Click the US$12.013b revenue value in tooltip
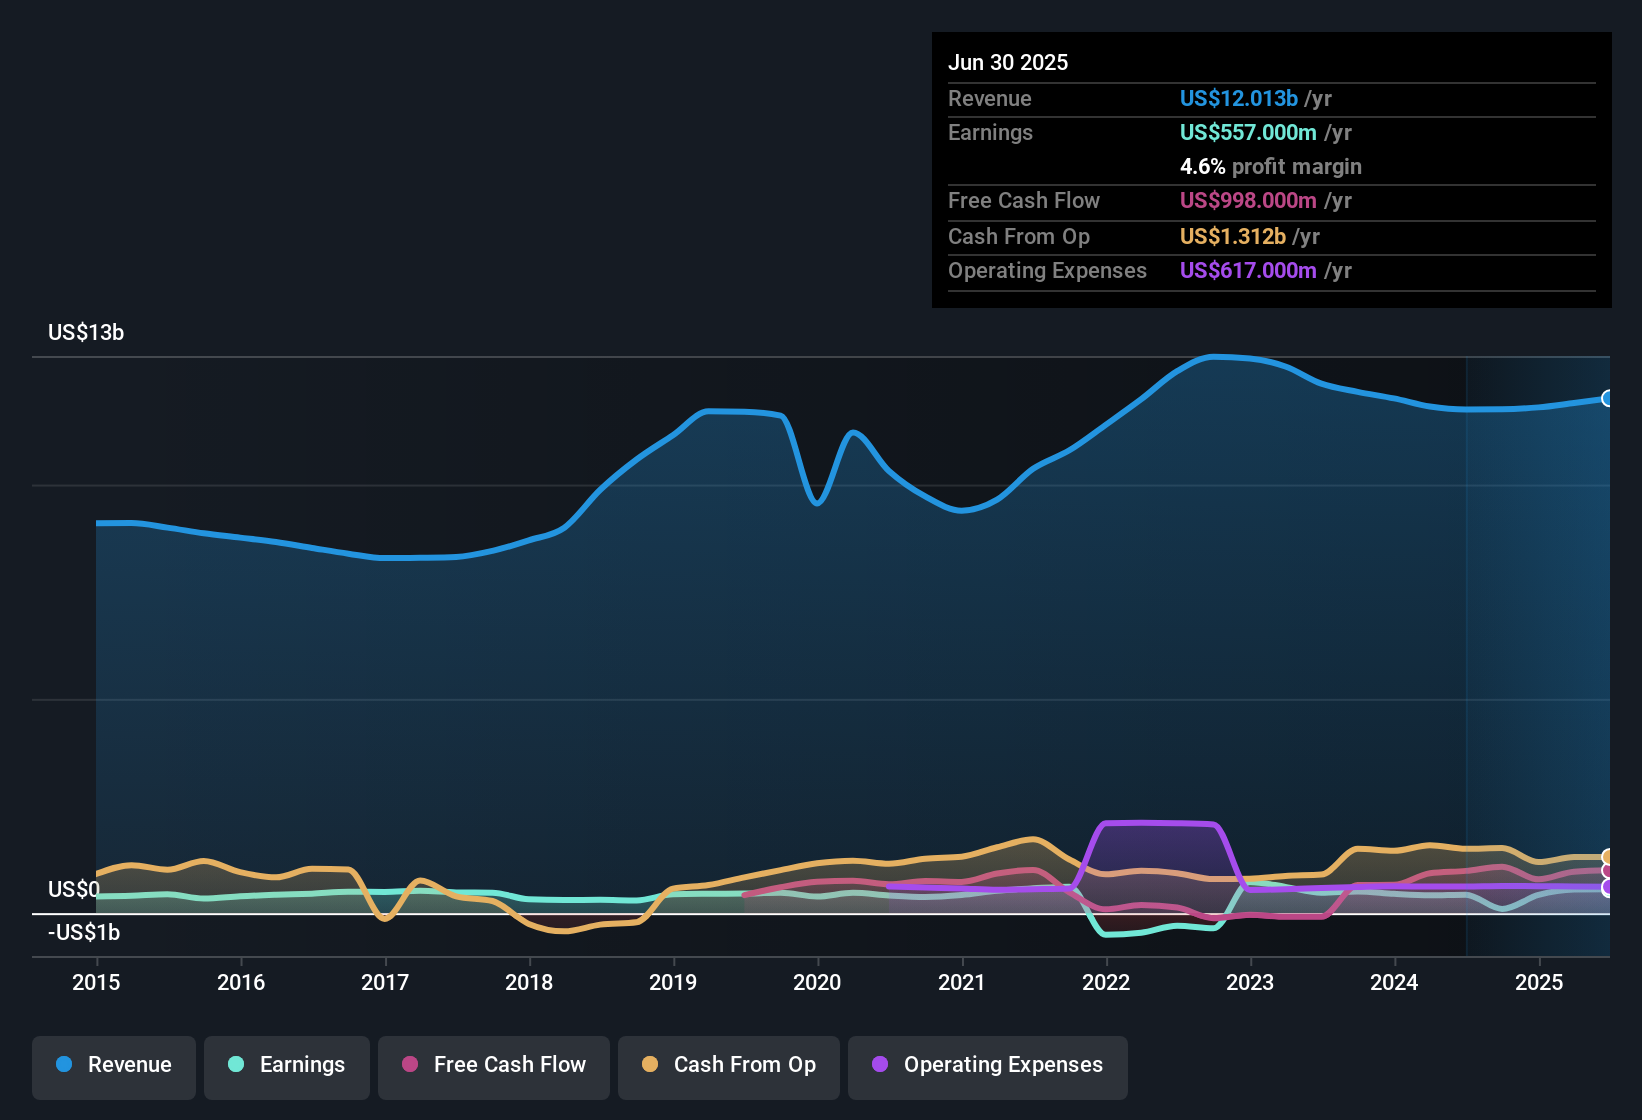 tap(1239, 99)
